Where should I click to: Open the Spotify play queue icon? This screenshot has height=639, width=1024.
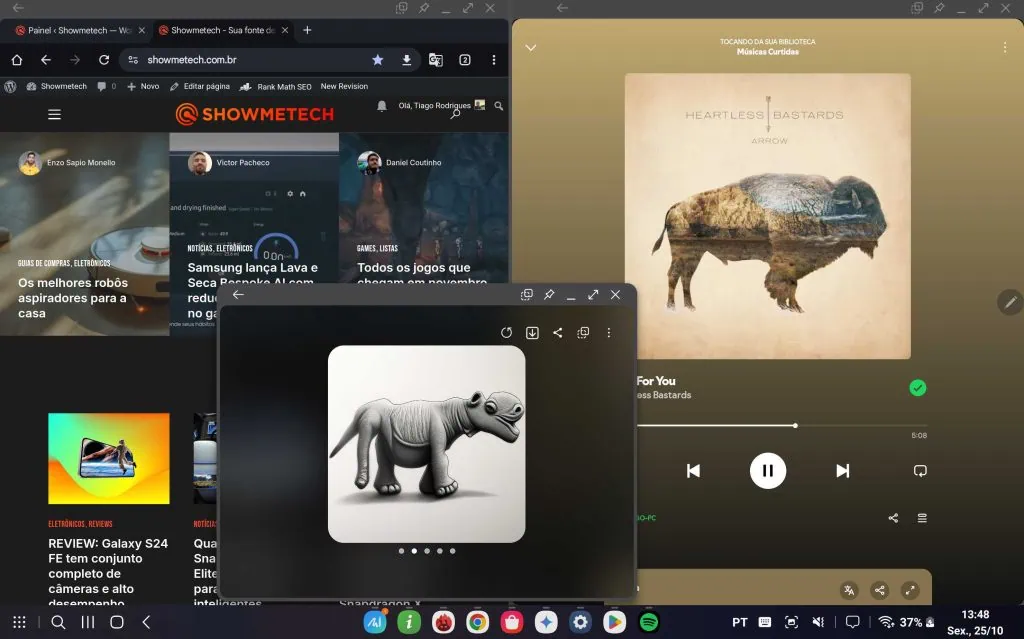(x=922, y=518)
